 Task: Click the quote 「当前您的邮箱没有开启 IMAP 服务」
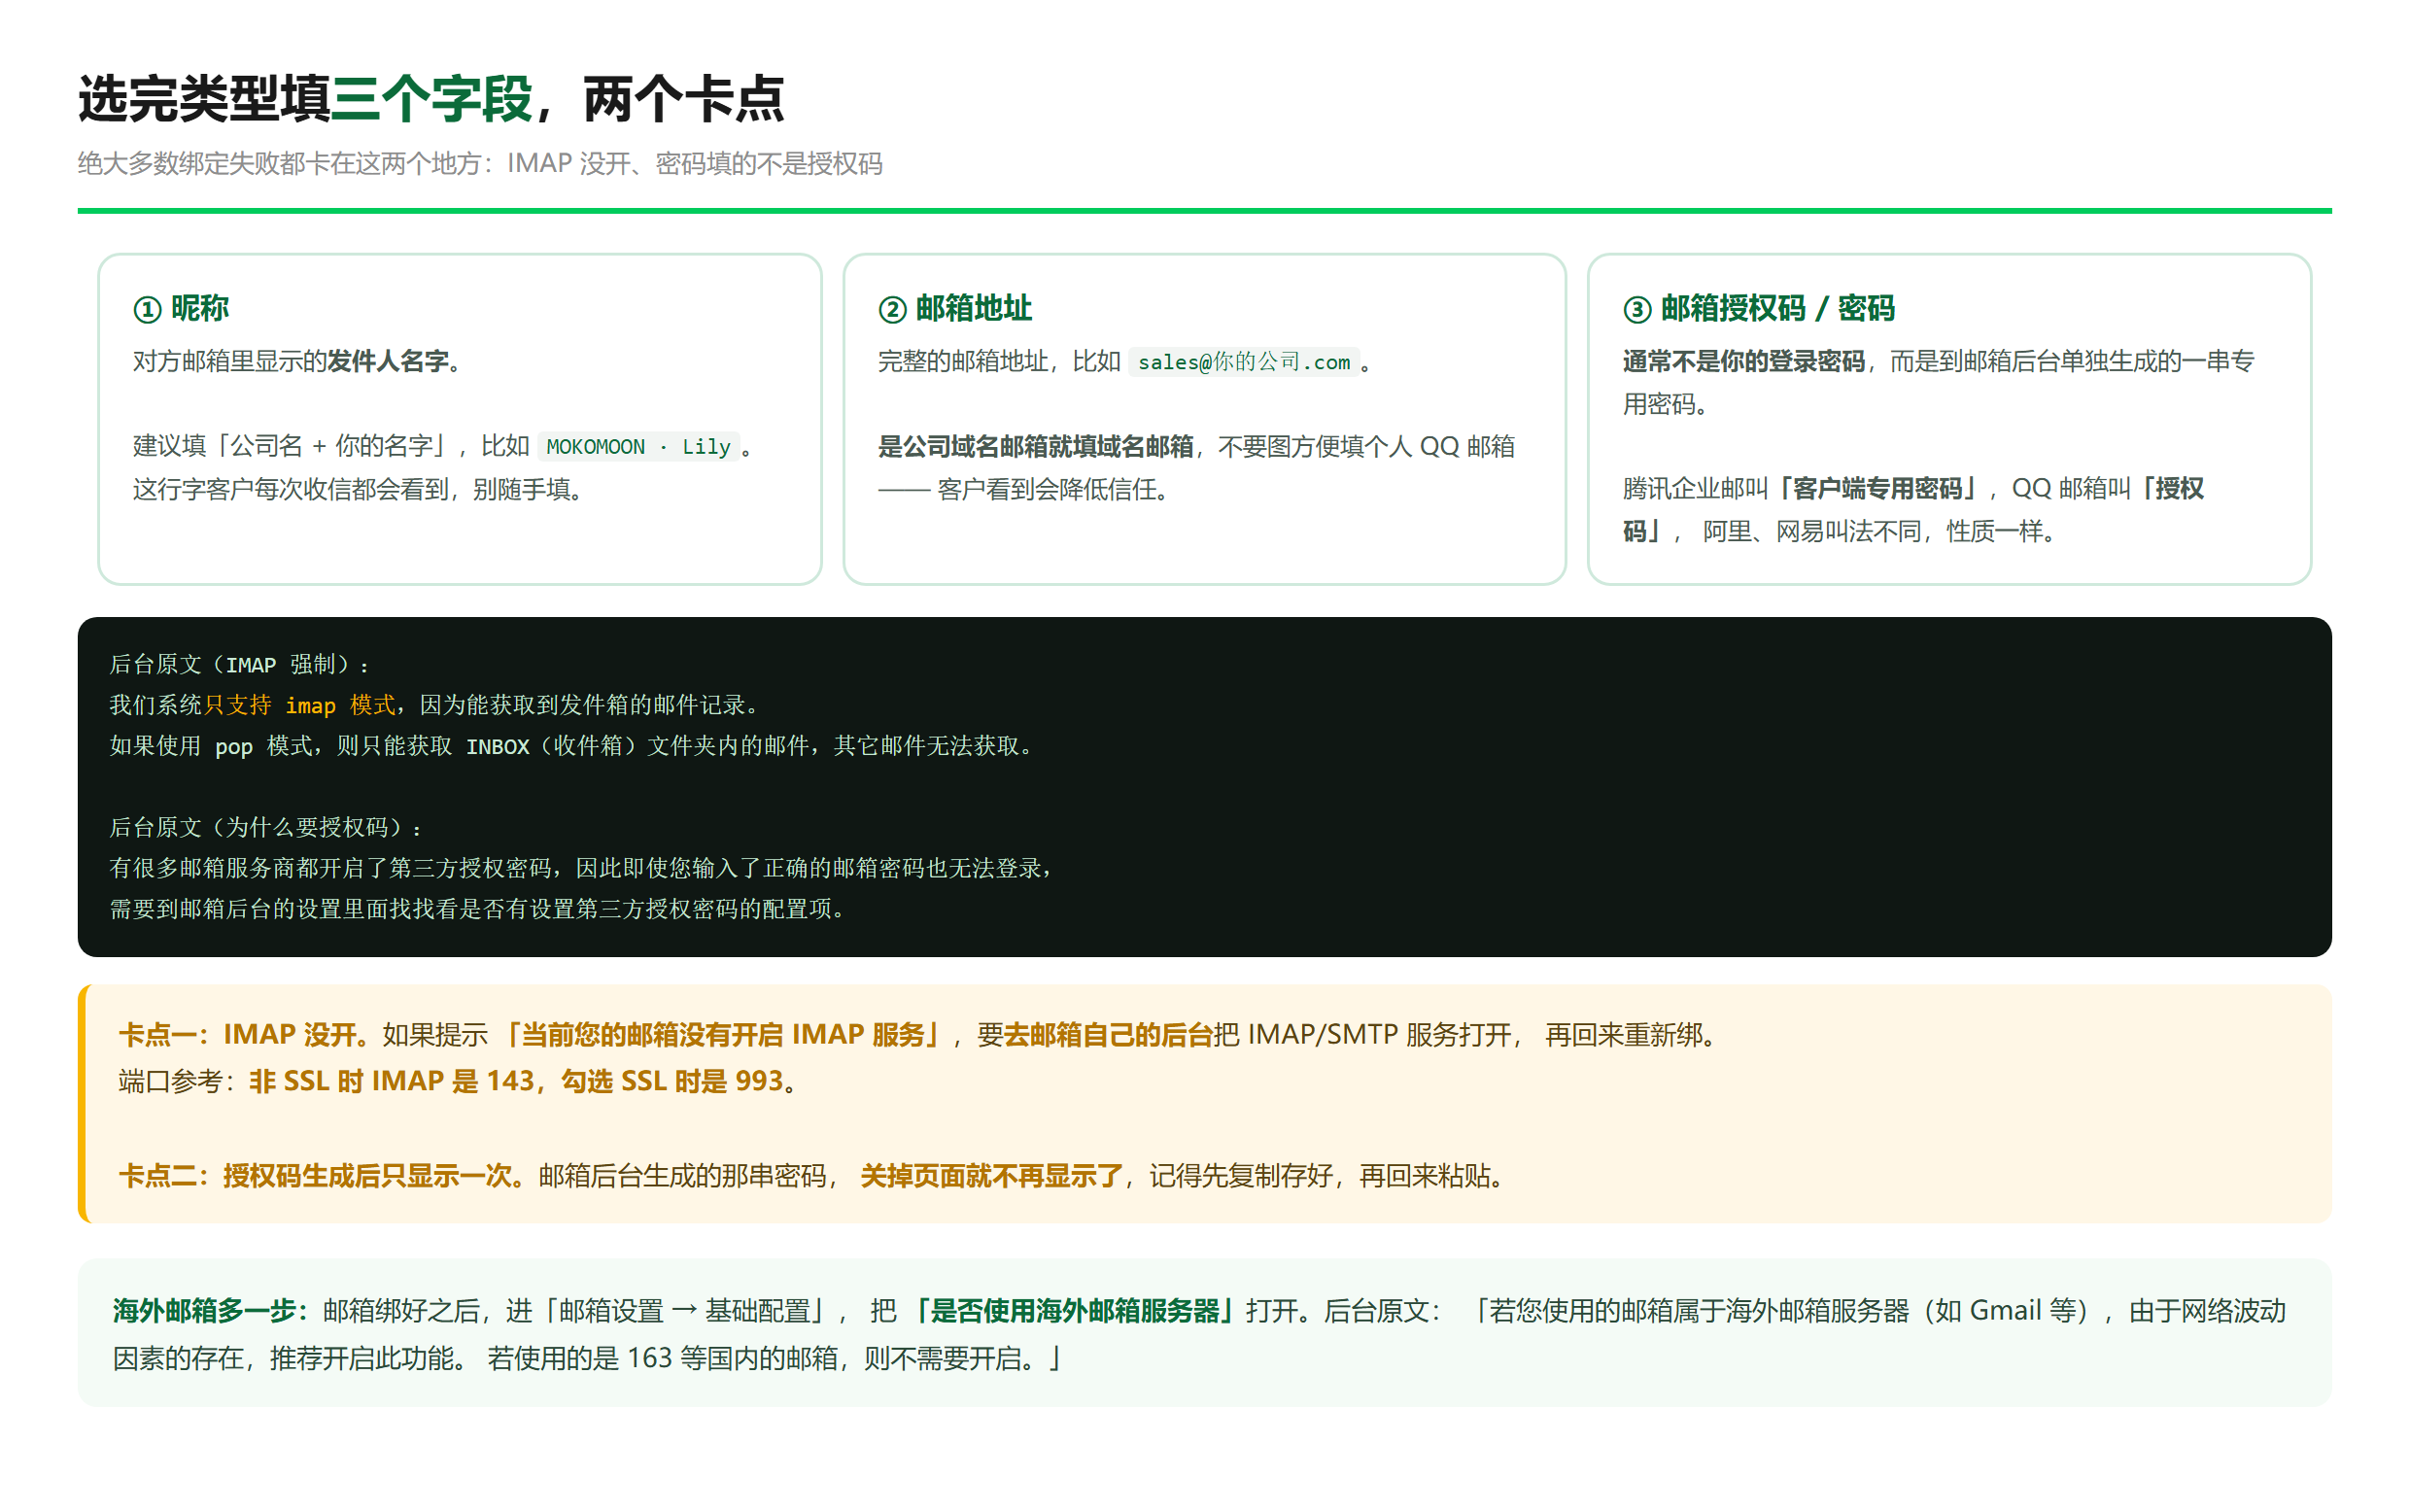pos(723,1034)
